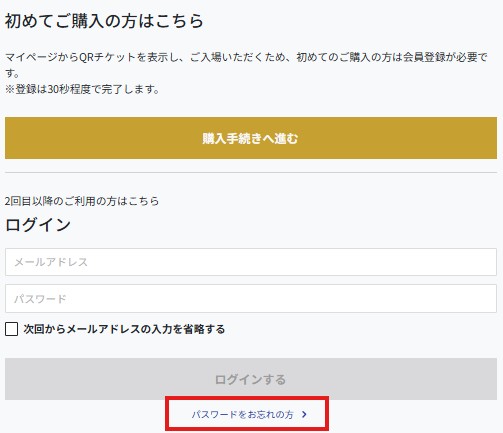The width and height of the screenshot is (503, 433).
Task: Click the 初めてご購入の方はこちら heading
Action: point(104,21)
